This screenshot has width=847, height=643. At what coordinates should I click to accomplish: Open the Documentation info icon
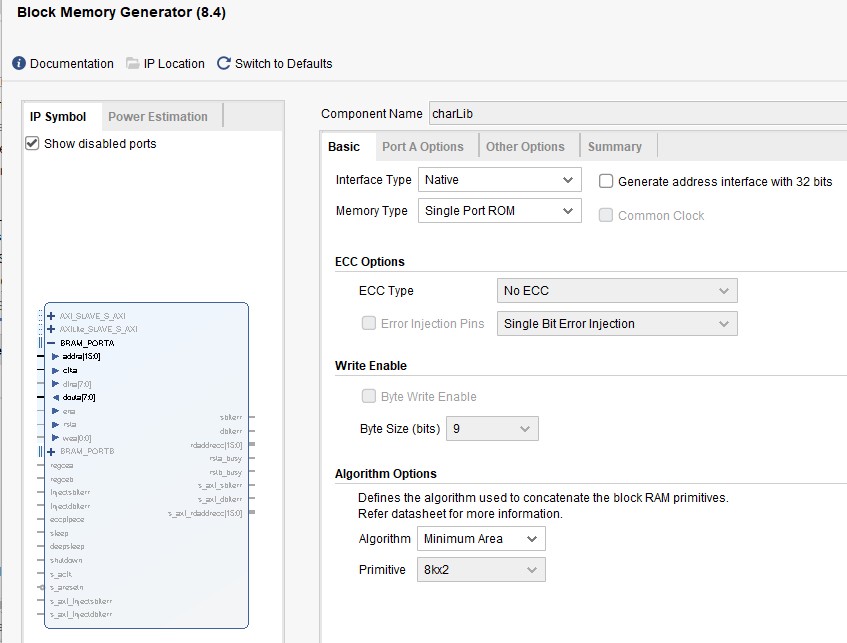[x=19, y=63]
